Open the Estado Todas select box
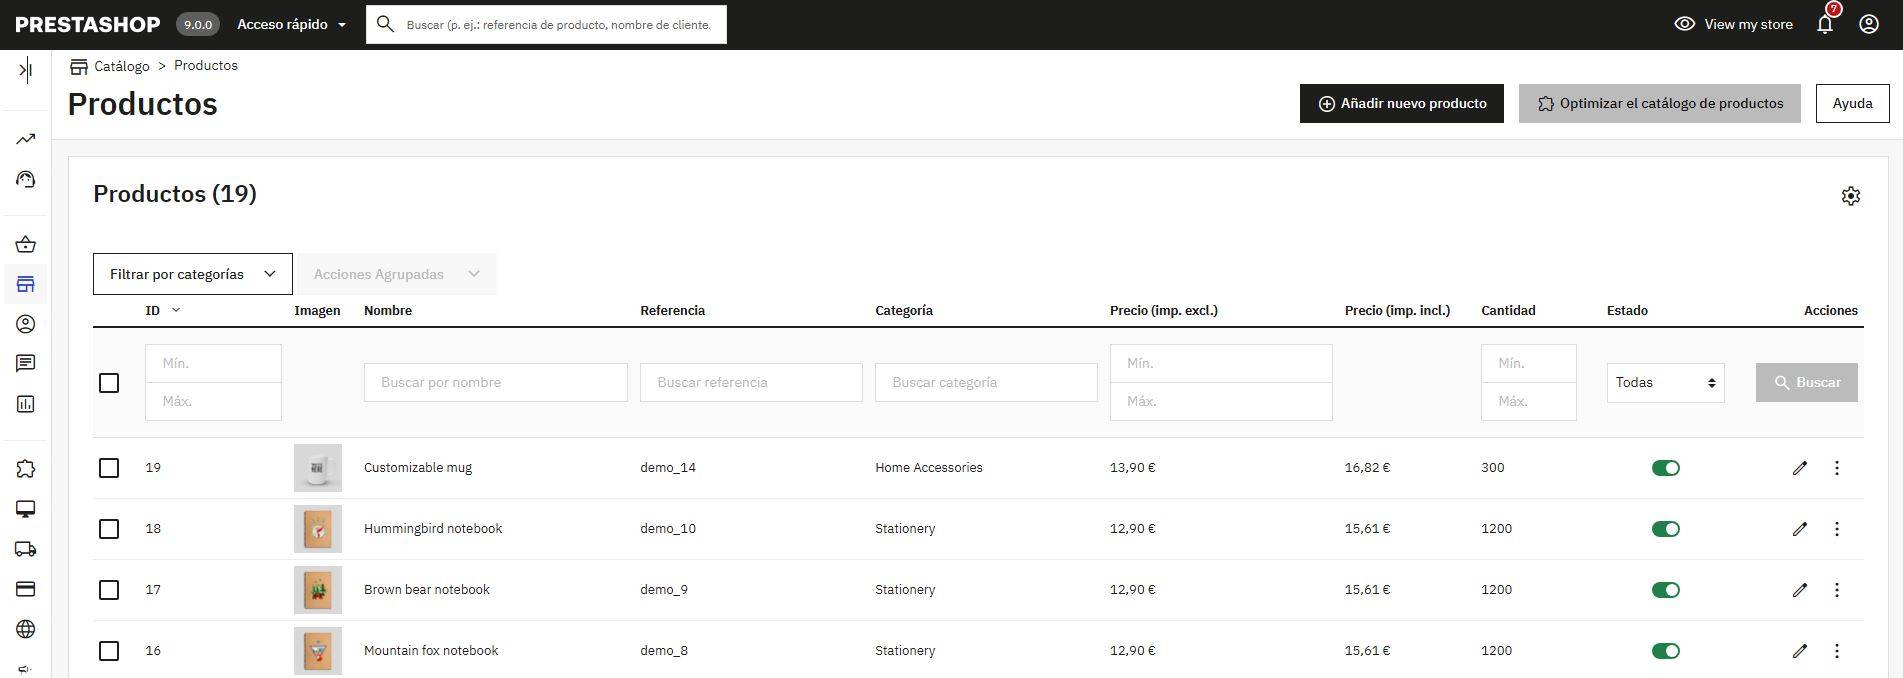This screenshot has height=678, width=1903. 1665,383
